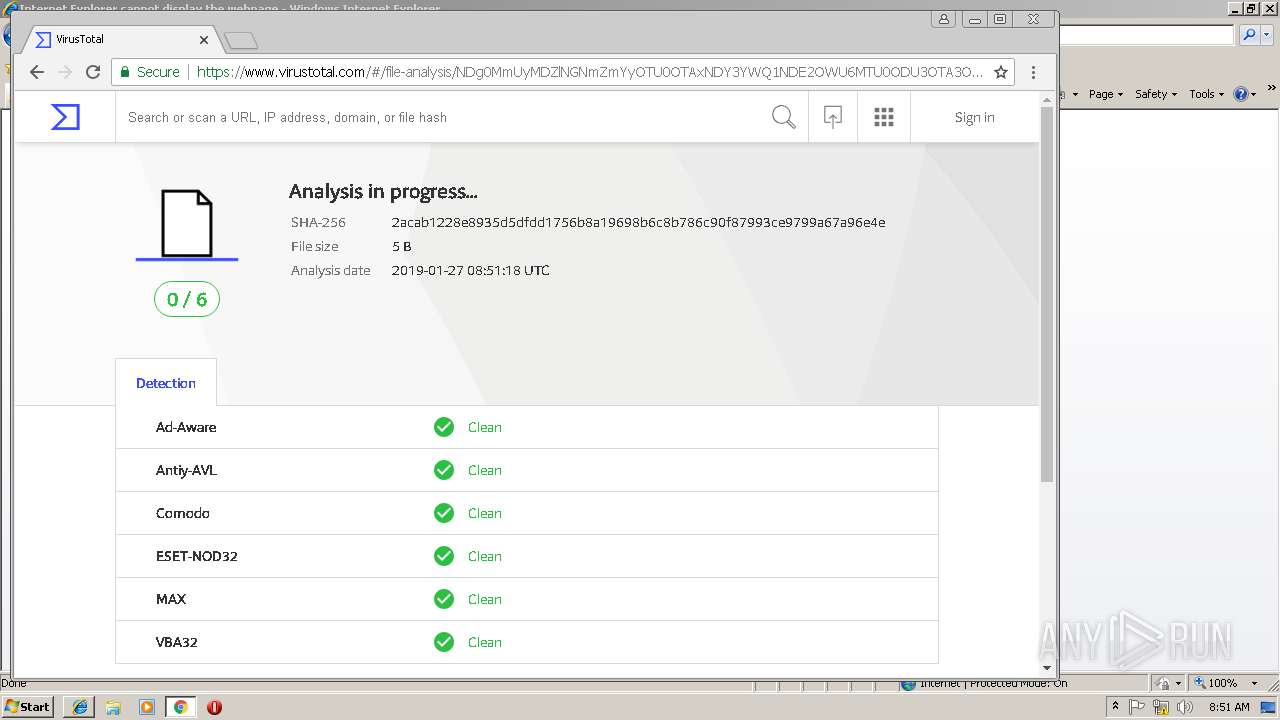Click Clean result for Comodo
The width and height of the screenshot is (1280, 720).
tap(485, 513)
